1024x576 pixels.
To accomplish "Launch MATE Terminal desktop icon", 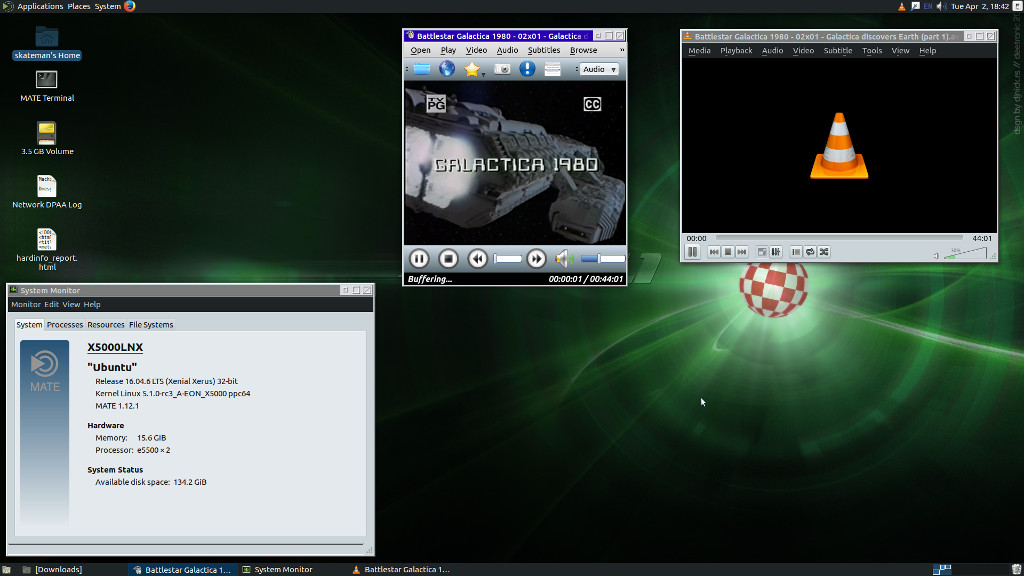I will [47, 86].
